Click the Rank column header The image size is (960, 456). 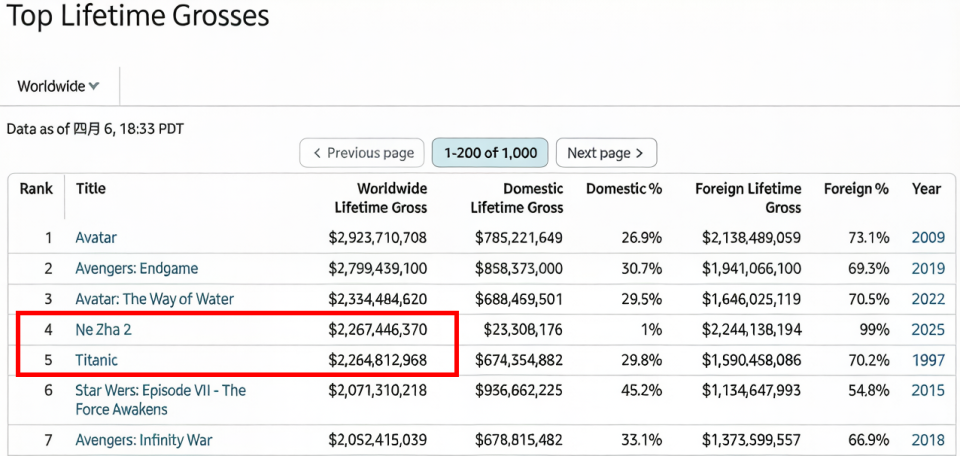click(x=36, y=189)
